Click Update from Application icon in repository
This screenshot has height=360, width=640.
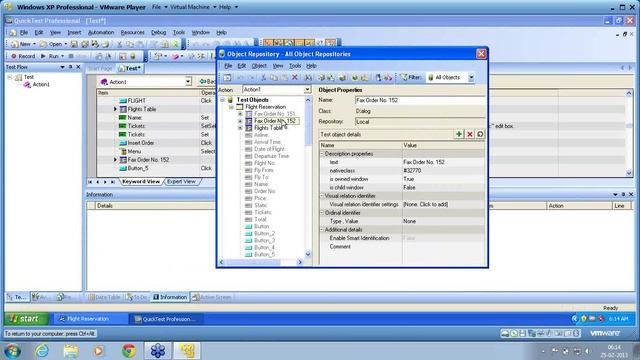tap(331, 77)
